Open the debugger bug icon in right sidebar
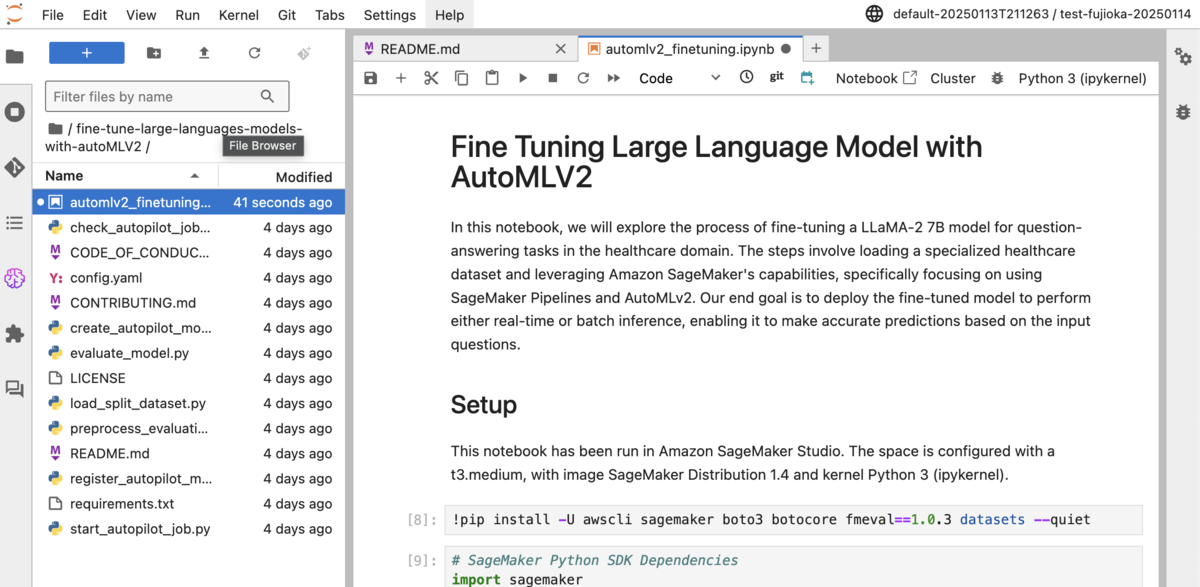Viewport: 1200px width, 587px height. pyautogui.click(x=1183, y=112)
